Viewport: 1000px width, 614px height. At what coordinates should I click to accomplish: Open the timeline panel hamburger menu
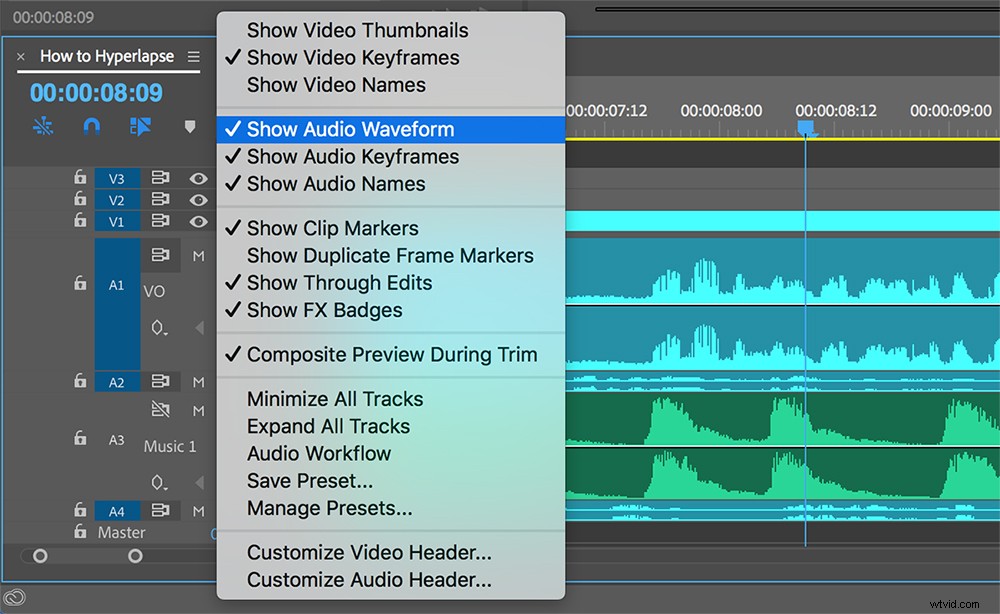tap(193, 57)
